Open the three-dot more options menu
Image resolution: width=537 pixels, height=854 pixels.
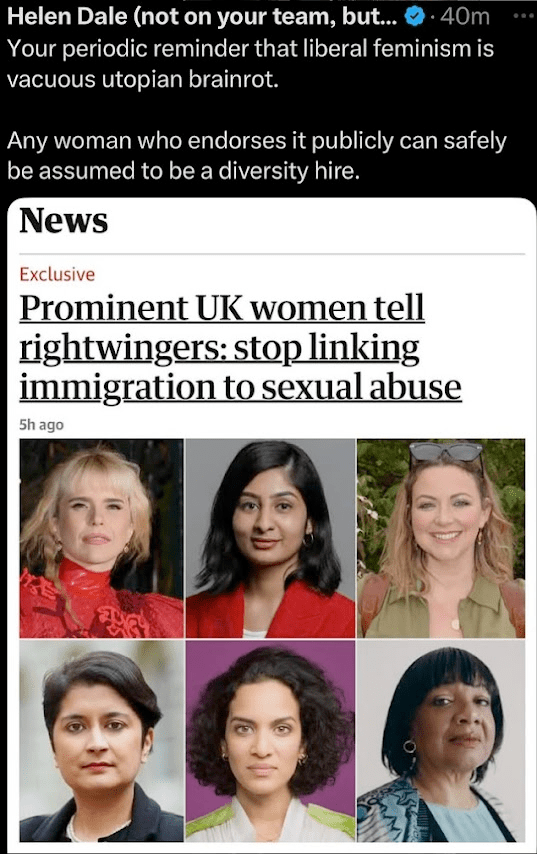click(x=524, y=16)
